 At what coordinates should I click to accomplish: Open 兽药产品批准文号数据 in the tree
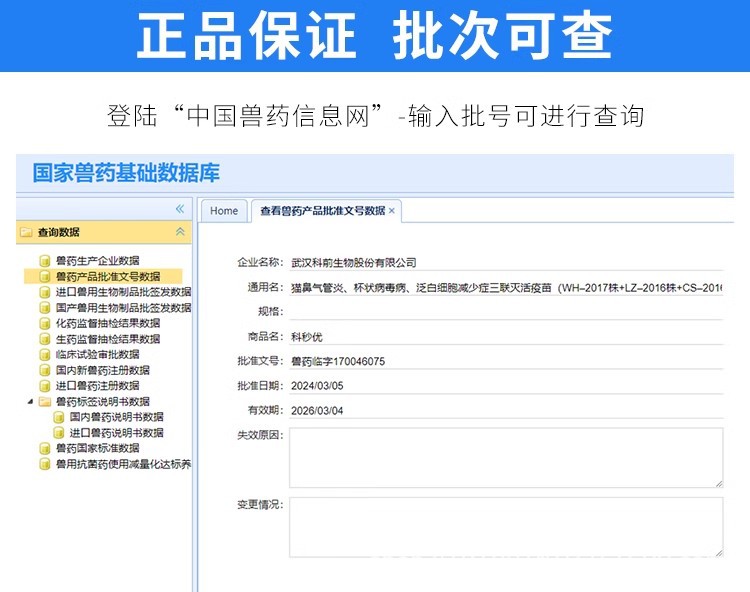[108, 276]
